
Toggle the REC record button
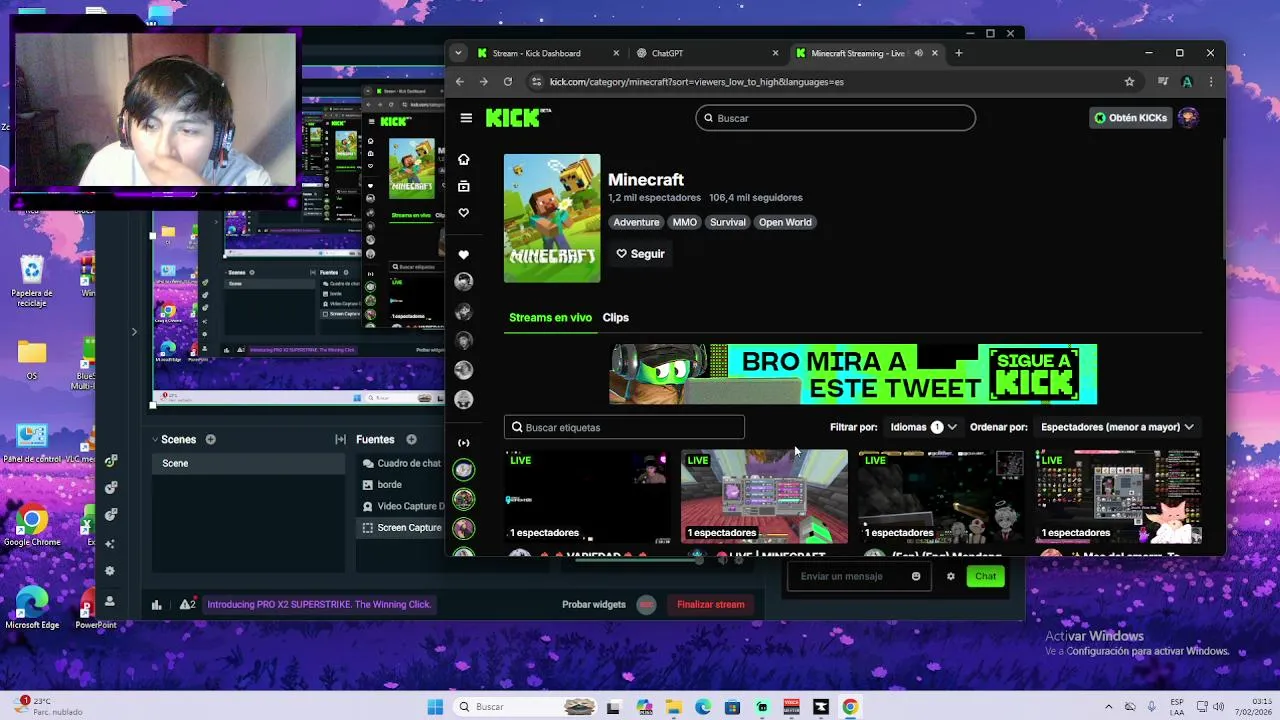point(646,604)
